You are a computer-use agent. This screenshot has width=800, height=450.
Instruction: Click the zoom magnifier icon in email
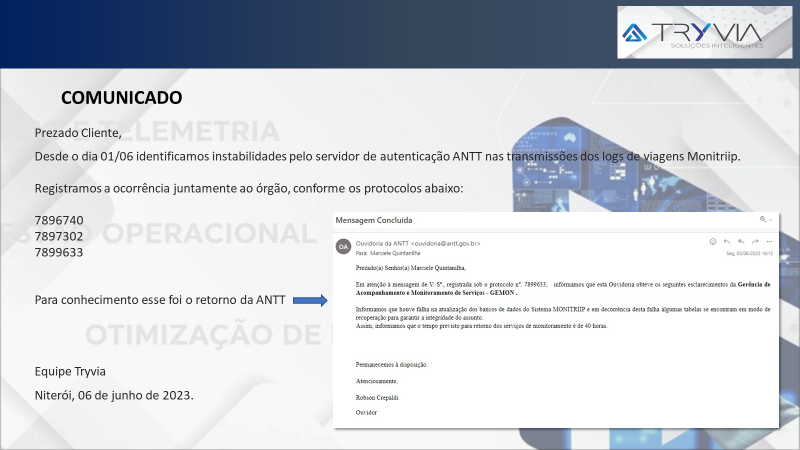click(x=762, y=219)
